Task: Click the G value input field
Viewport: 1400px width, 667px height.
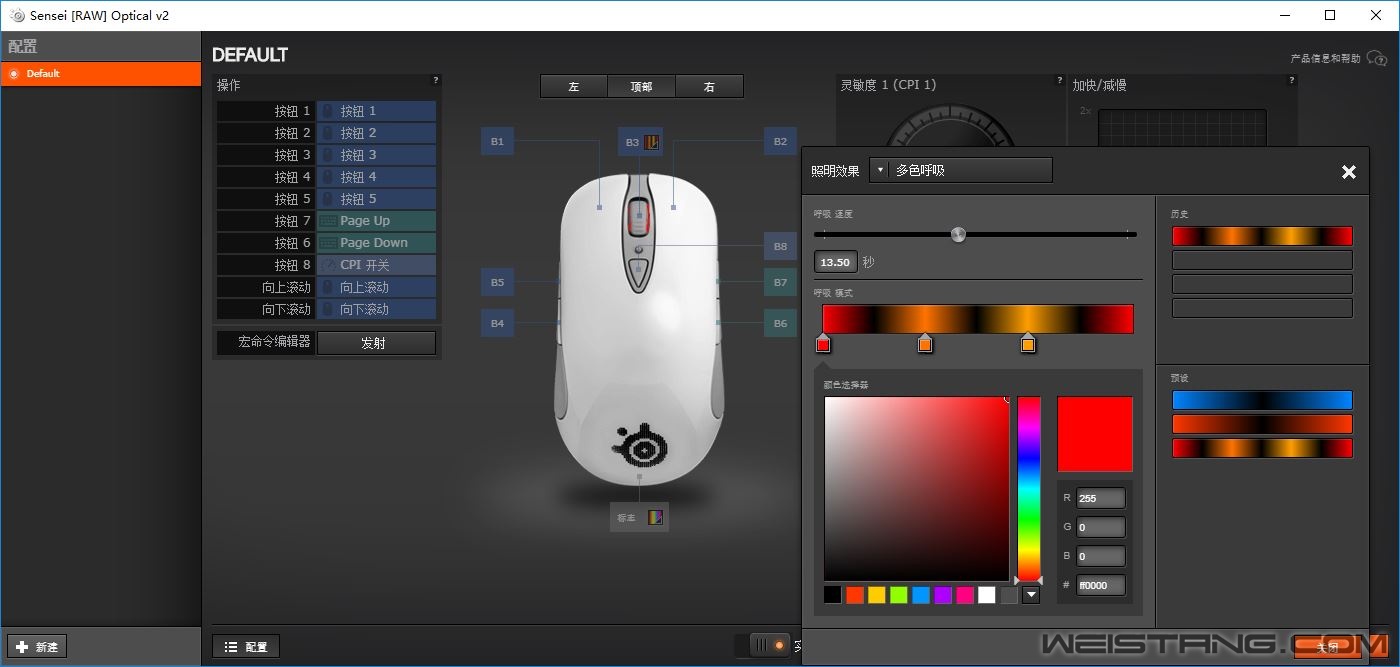Action: [1100, 527]
